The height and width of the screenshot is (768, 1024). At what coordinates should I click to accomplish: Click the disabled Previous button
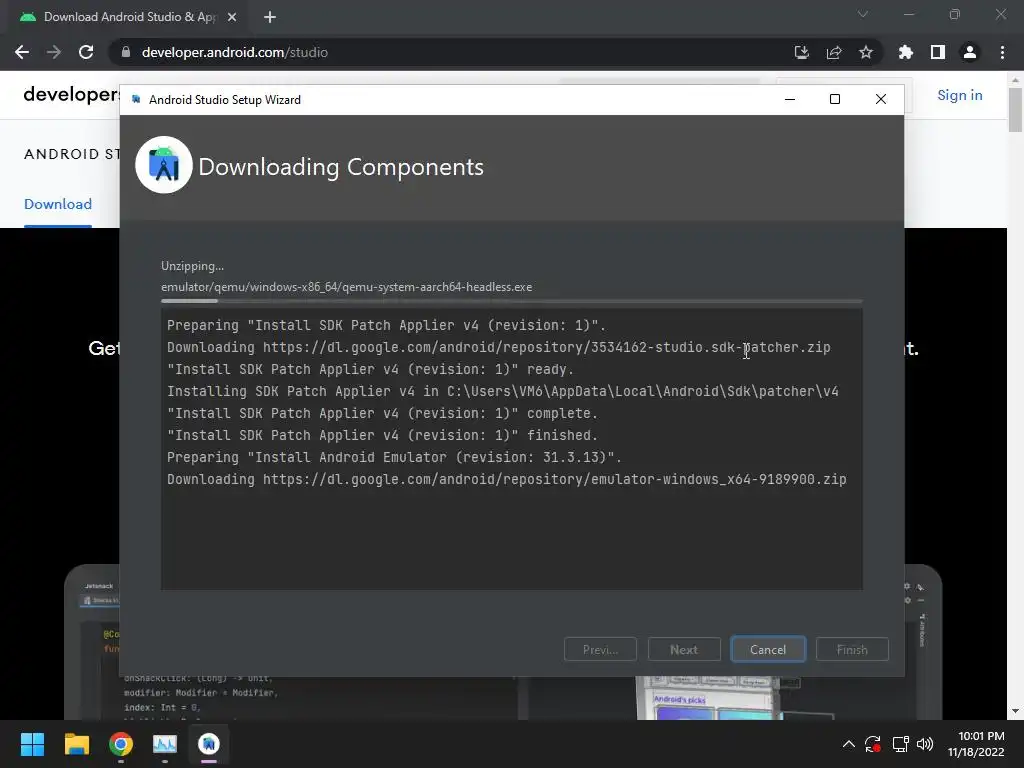600,649
